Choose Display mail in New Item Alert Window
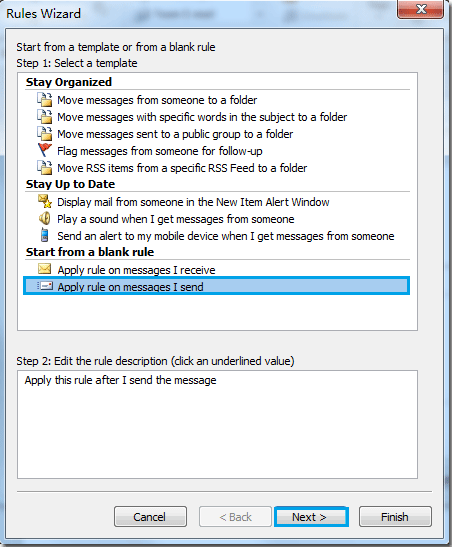 pos(193,202)
